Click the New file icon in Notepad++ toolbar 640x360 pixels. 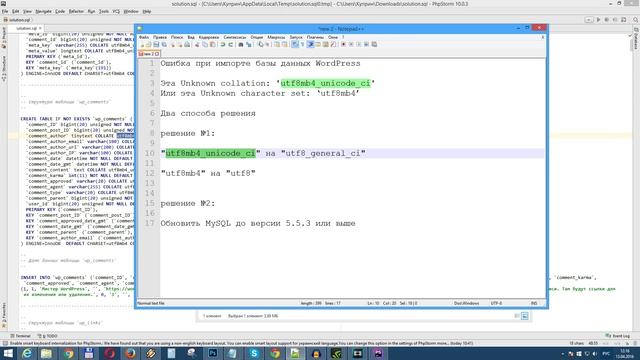[x=142, y=44]
